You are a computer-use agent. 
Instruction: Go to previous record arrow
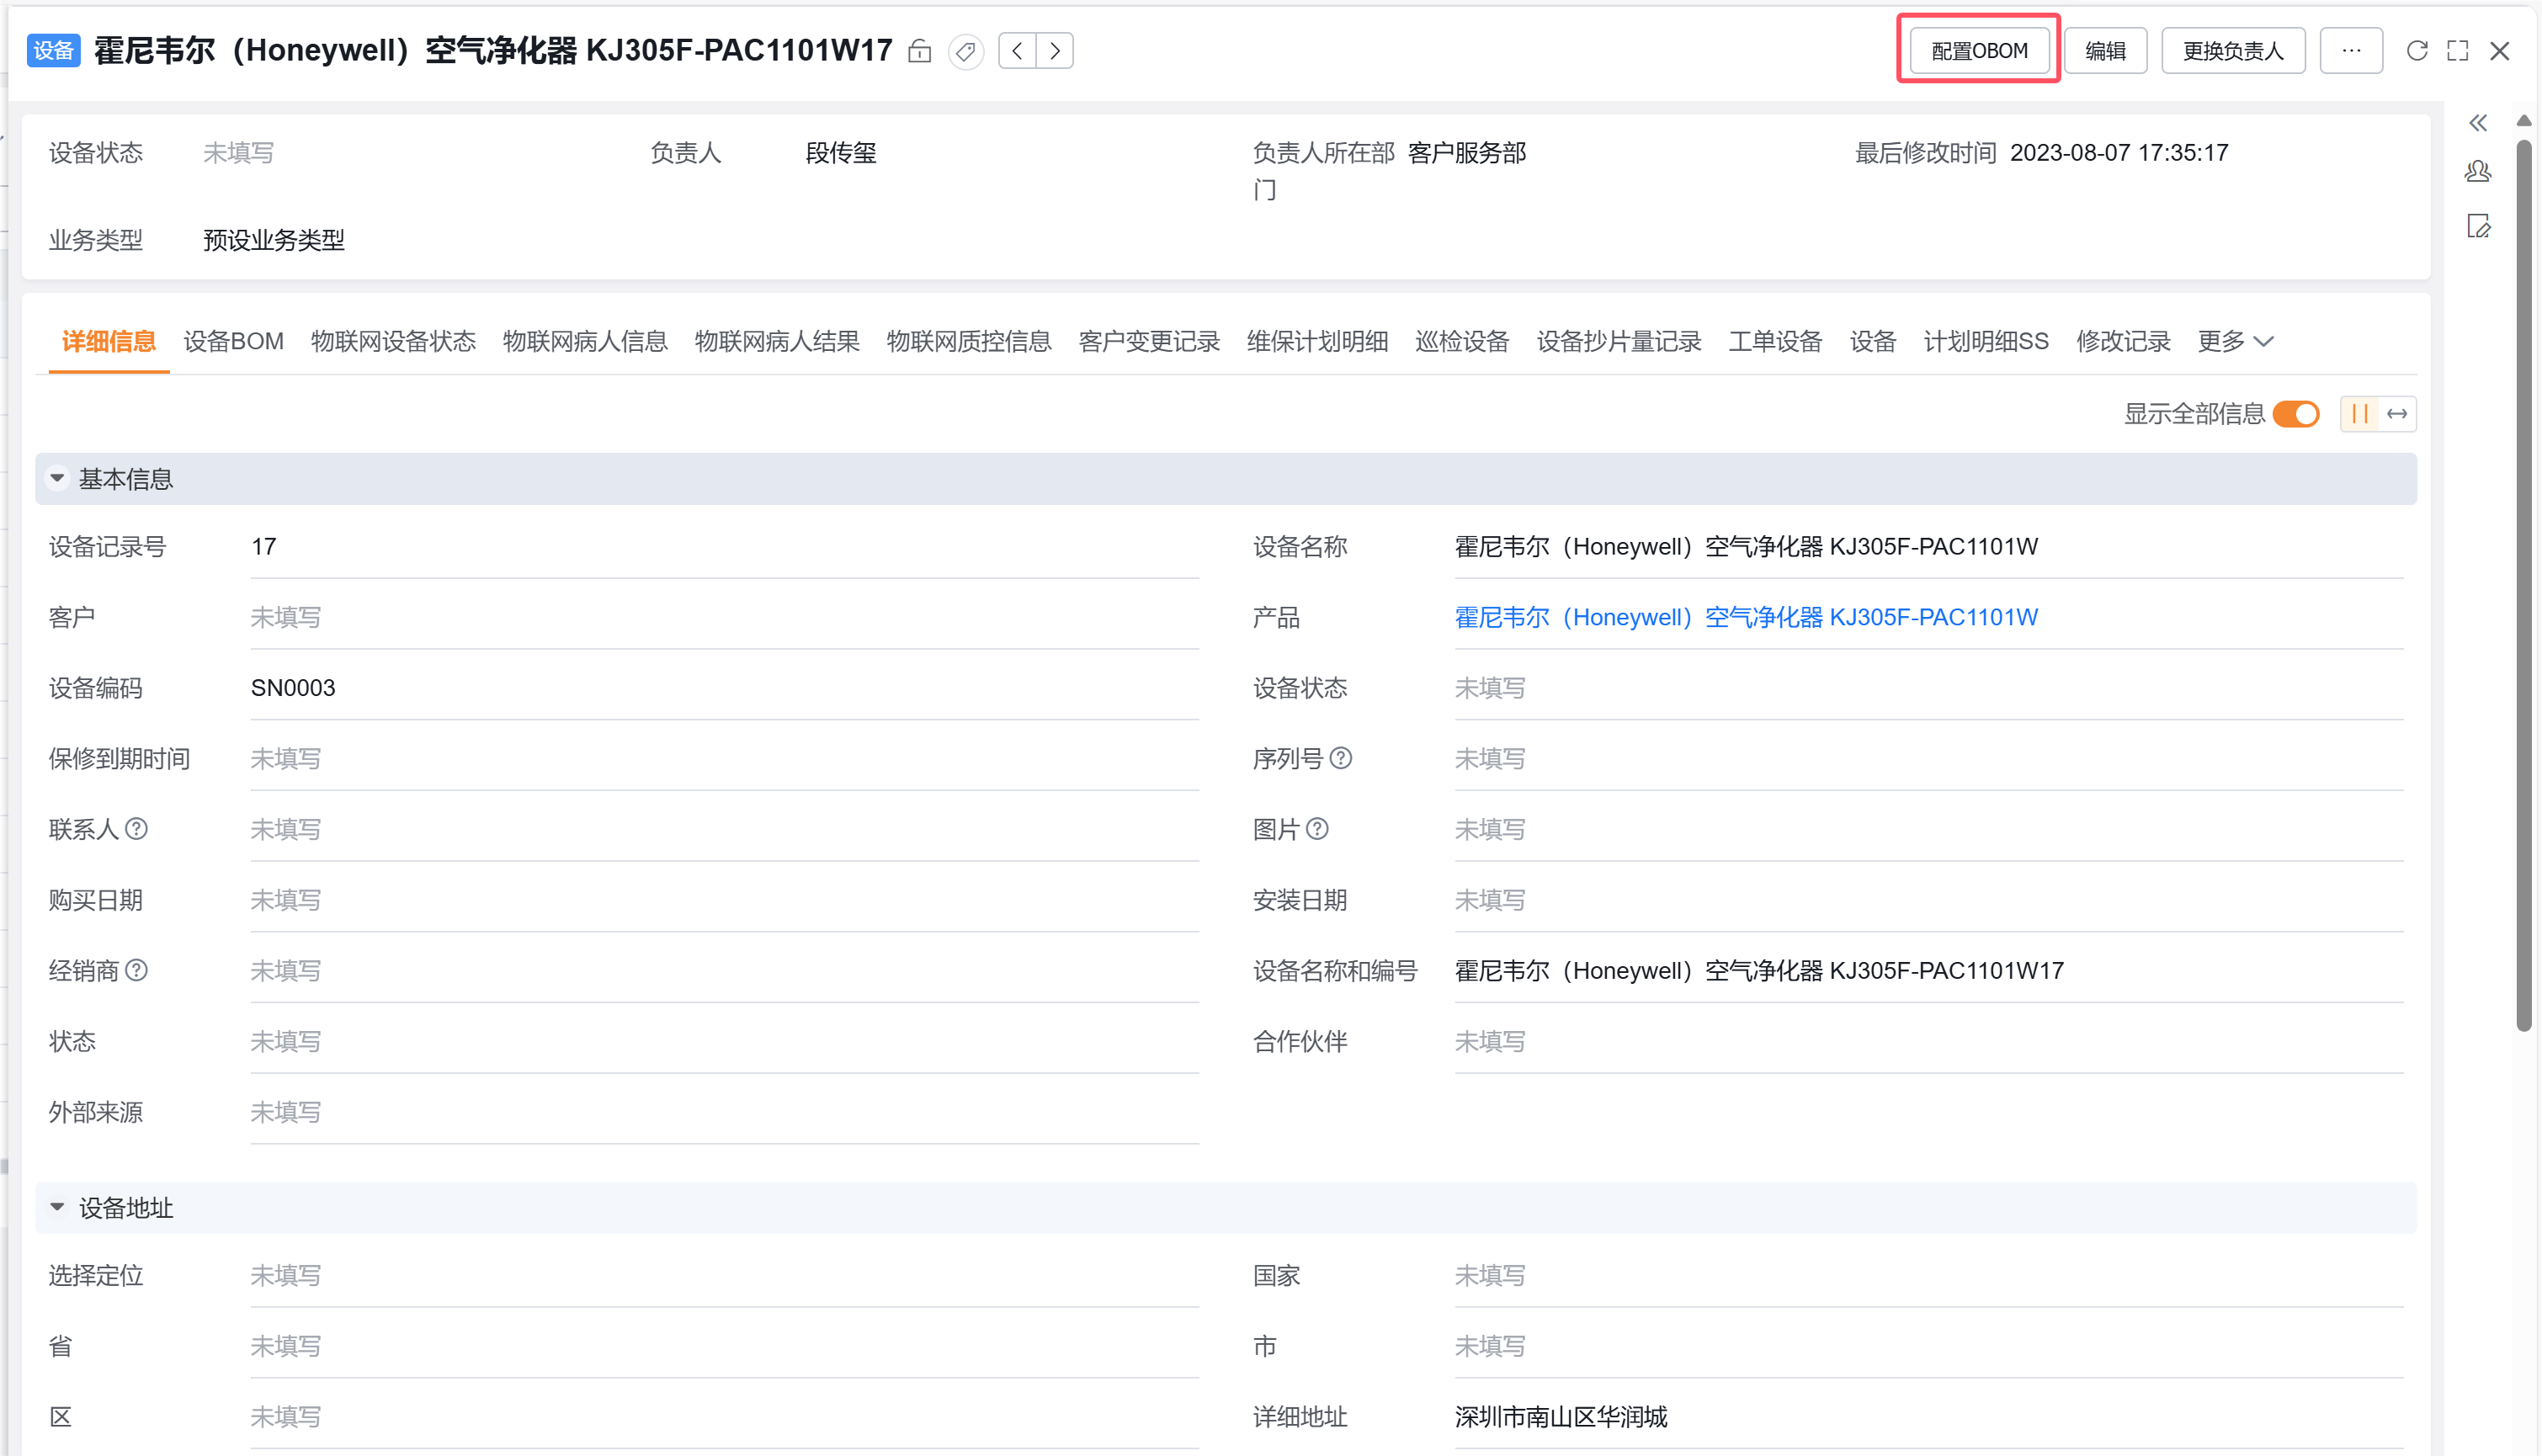pyautogui.click(x=1017, y=51)
